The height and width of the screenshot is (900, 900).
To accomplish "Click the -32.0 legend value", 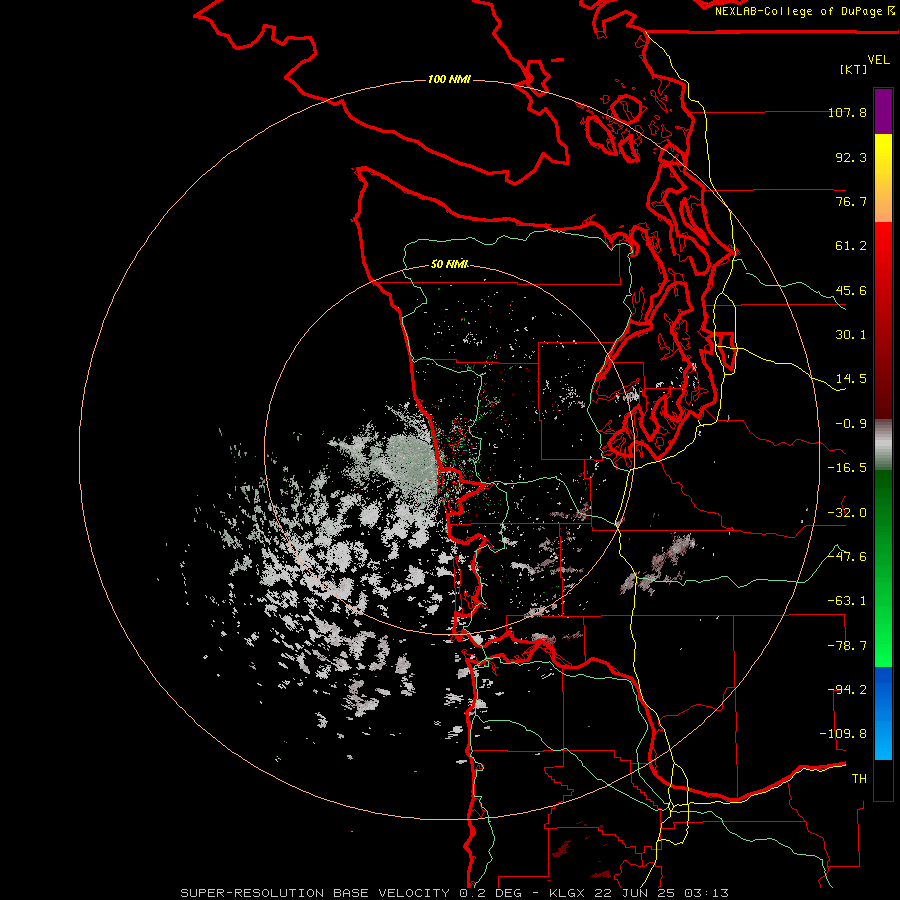I will (x=847, y=513).
